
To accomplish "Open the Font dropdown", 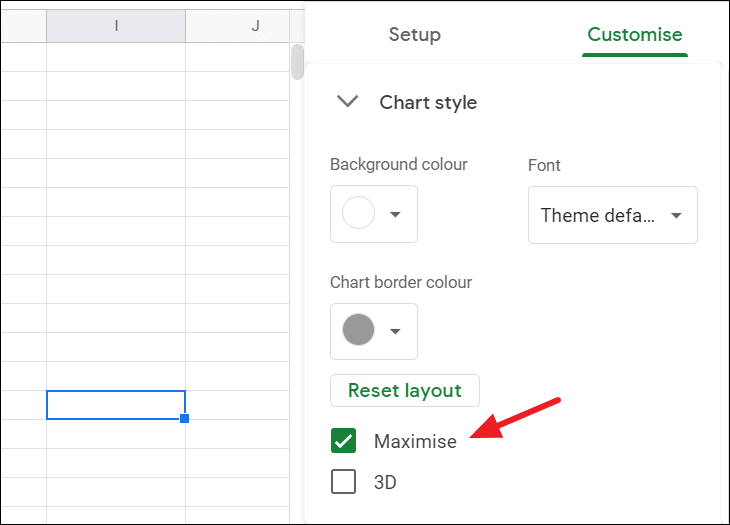I will (x=612, y=215).
